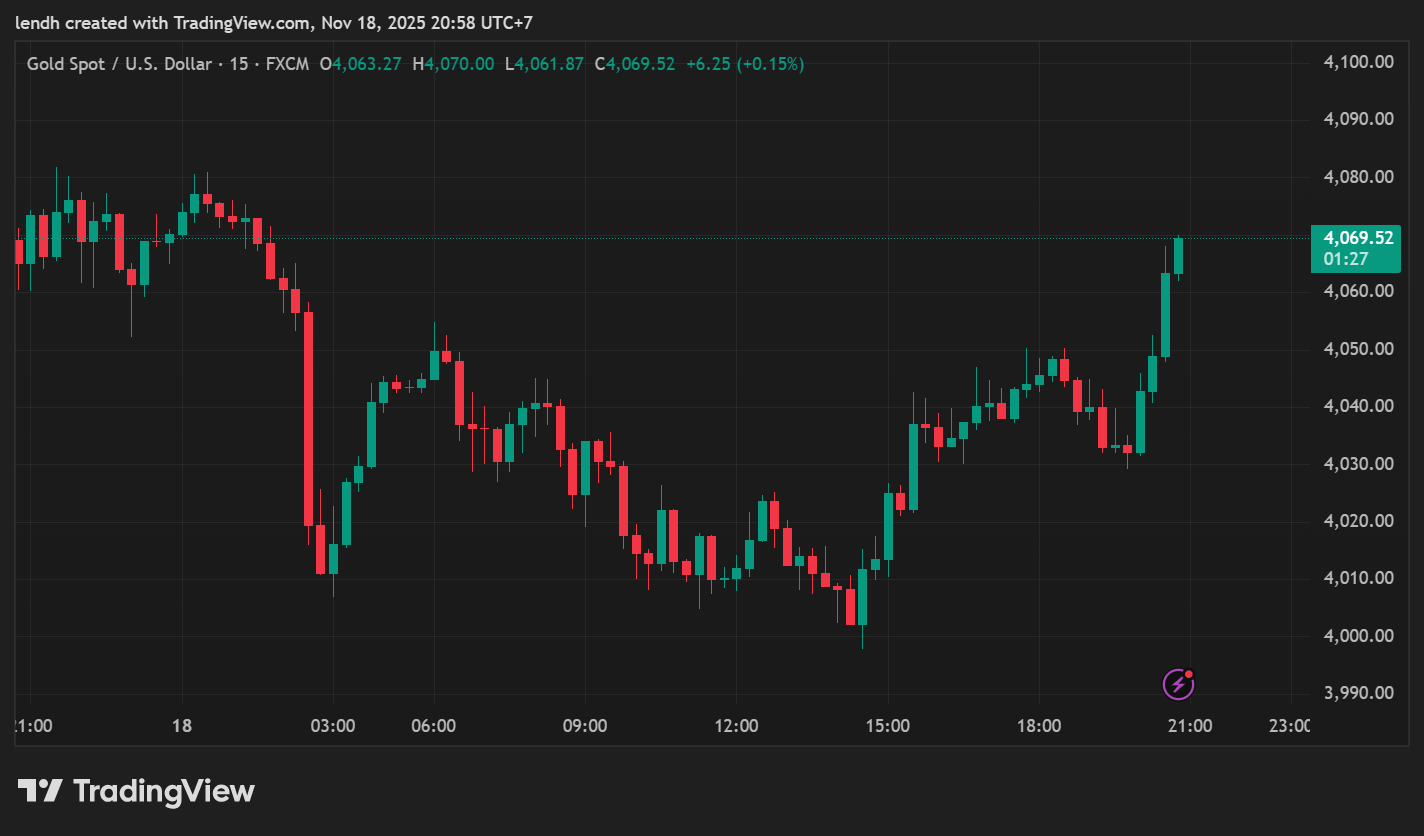Click the 23:00 time axis marker

1289,726
